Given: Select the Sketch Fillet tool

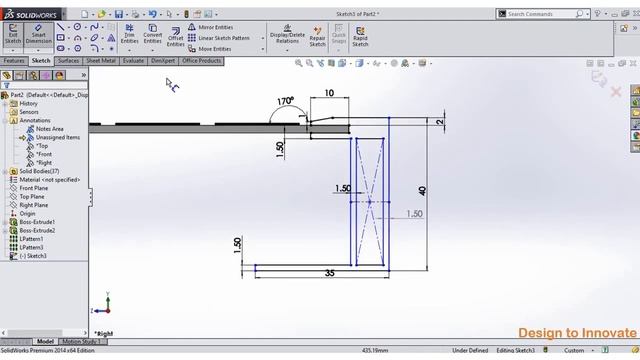Looking at the screenshot, I should click(x=94, y=49).
